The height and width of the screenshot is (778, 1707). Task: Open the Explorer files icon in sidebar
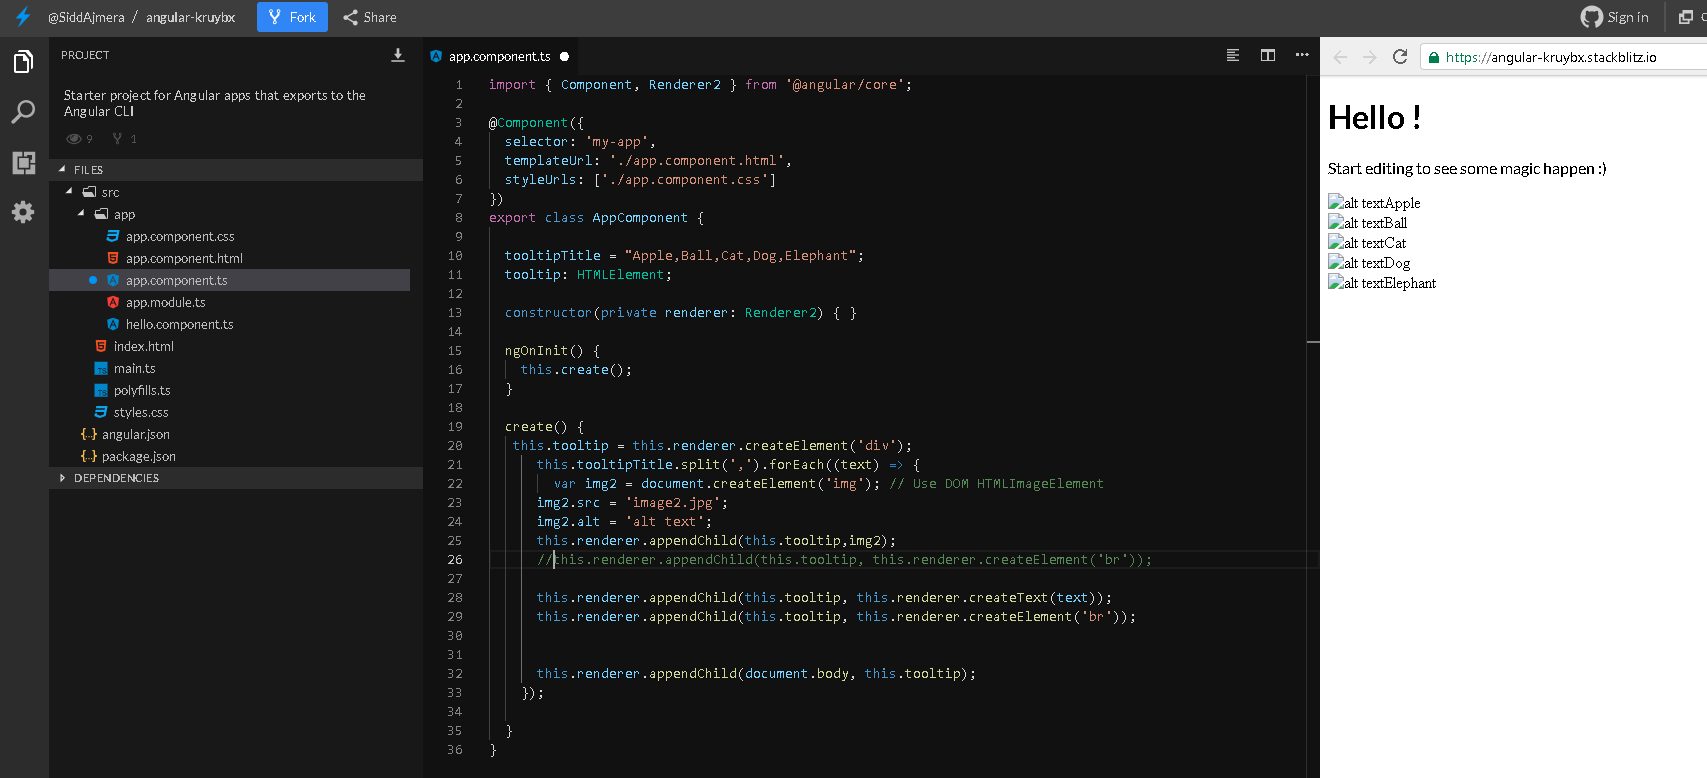(x=23, y=62)
